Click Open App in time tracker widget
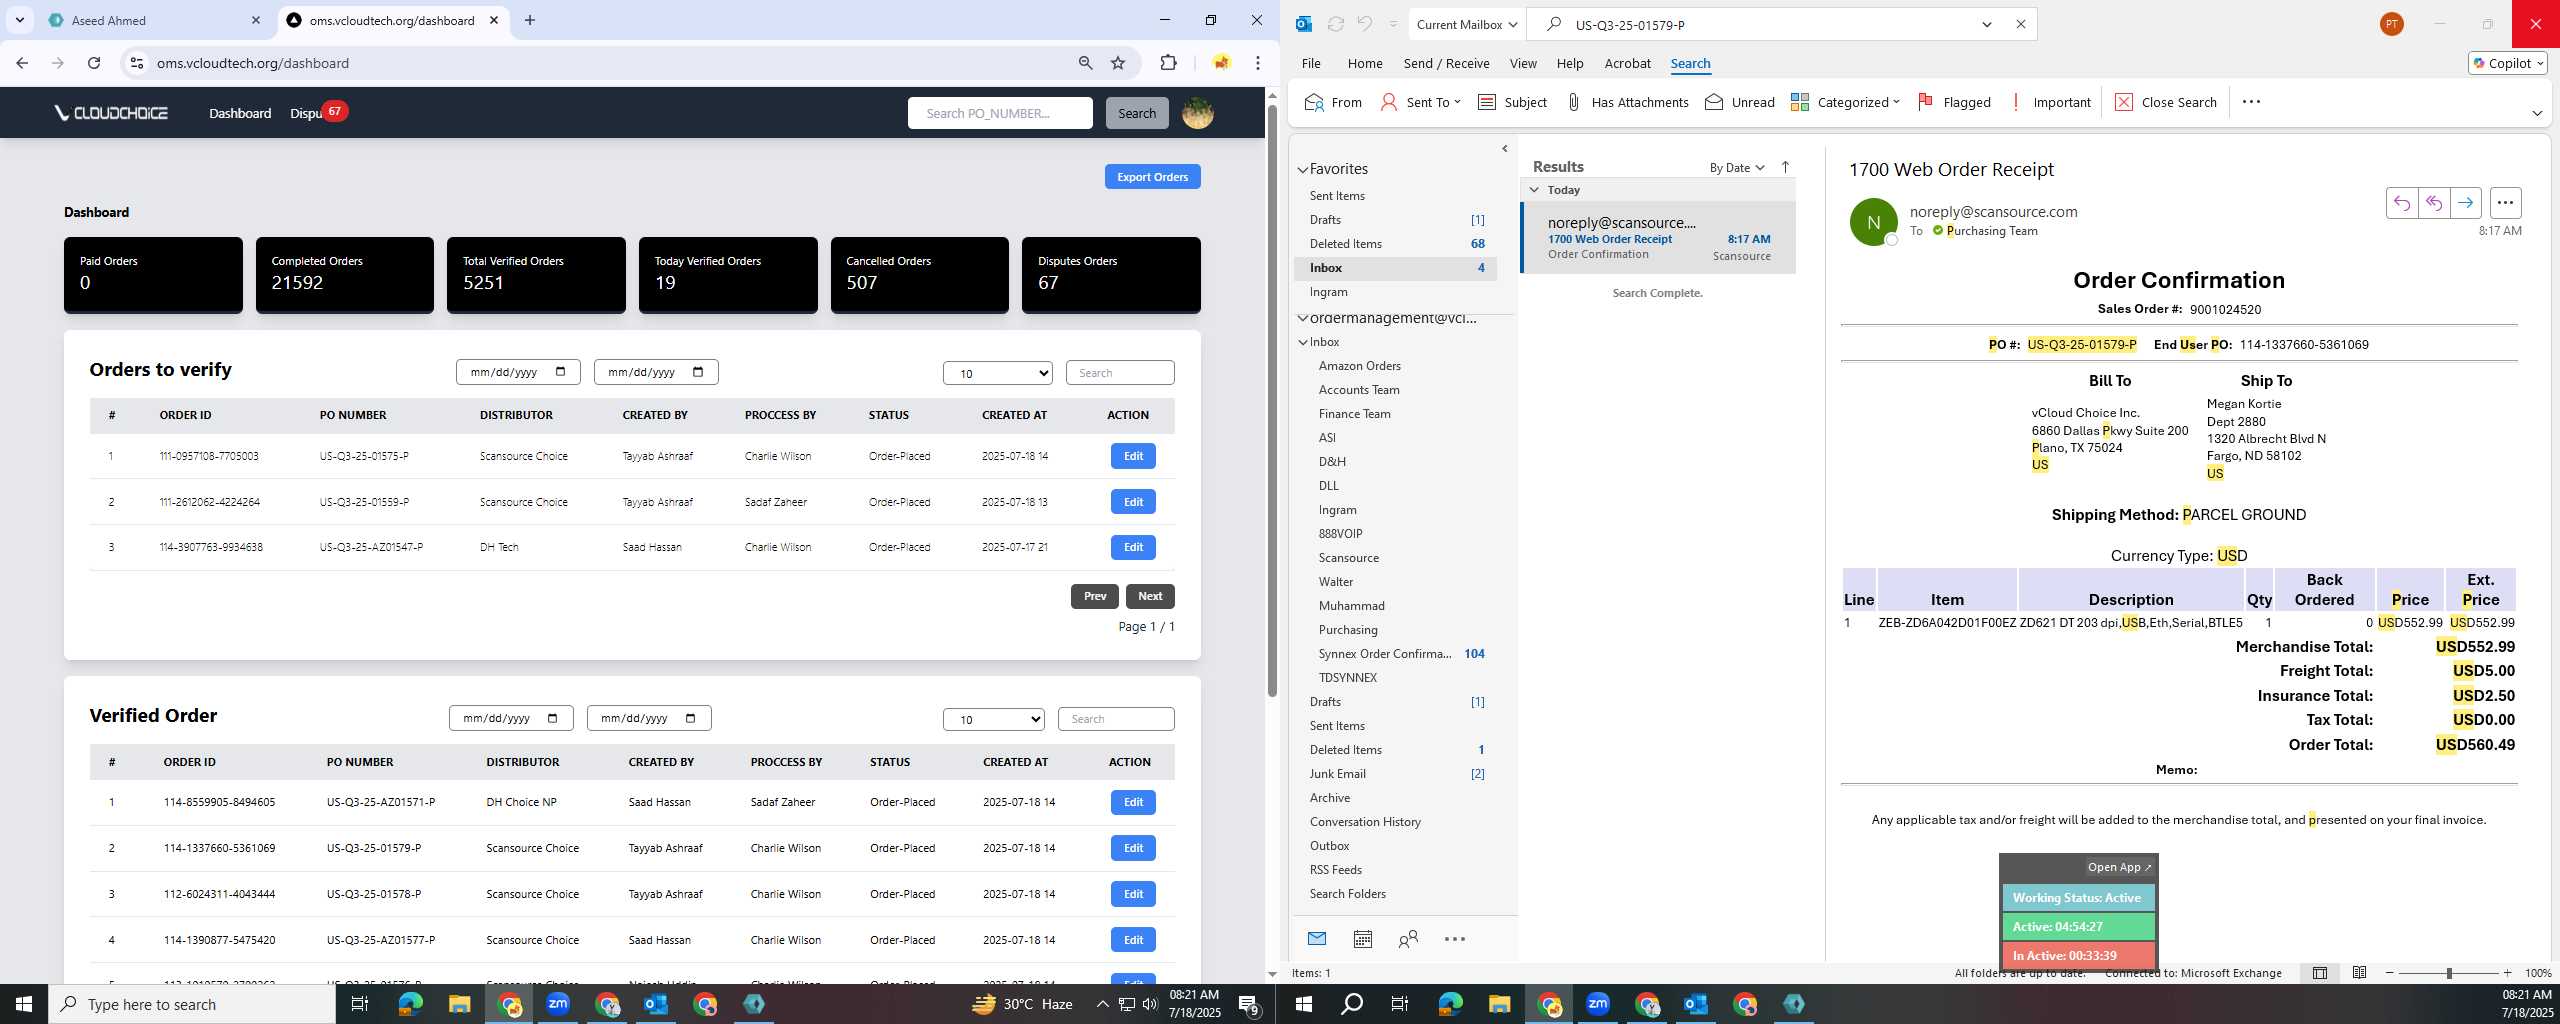The image size is (2560, 1024). (2119, 867)
